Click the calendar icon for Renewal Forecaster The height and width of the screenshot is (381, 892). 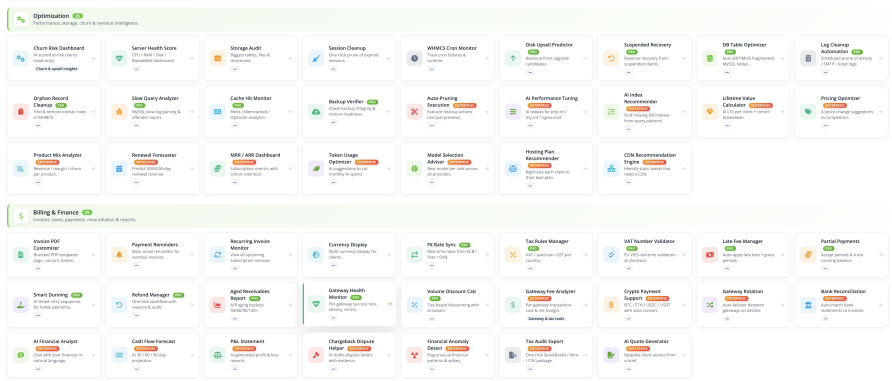tap(119, 168)
